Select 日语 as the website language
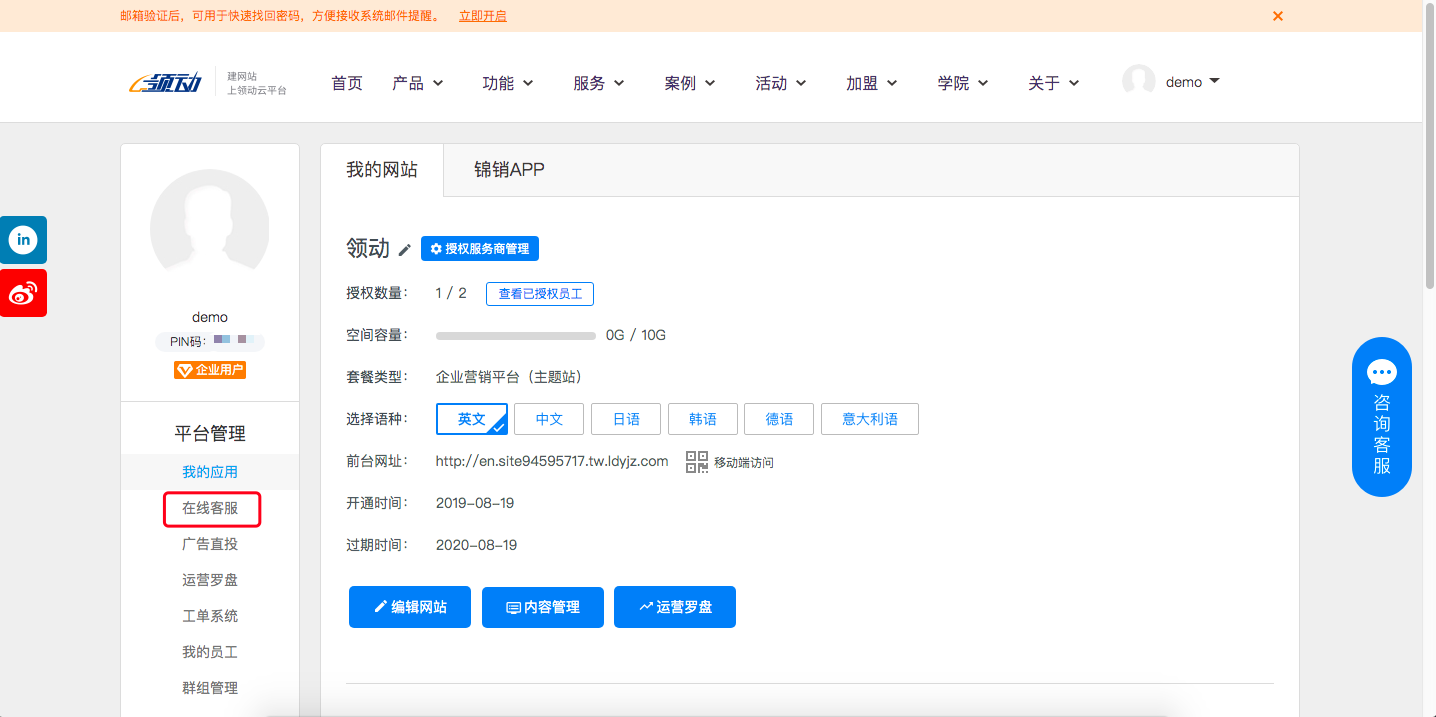This screenshot has height=717, width=1436. (625, 418)
